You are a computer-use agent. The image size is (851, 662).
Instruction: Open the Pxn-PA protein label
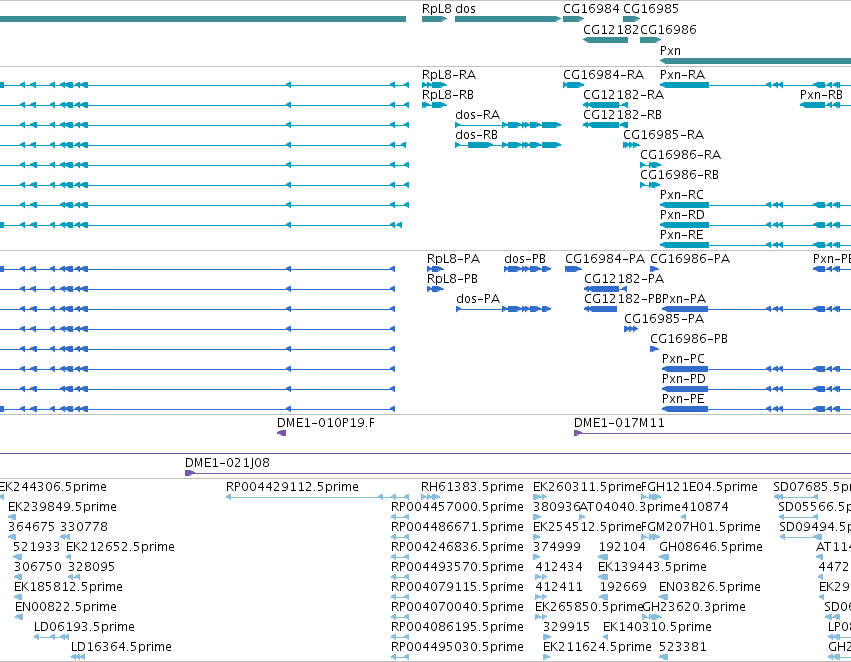[x=684, y=300]
